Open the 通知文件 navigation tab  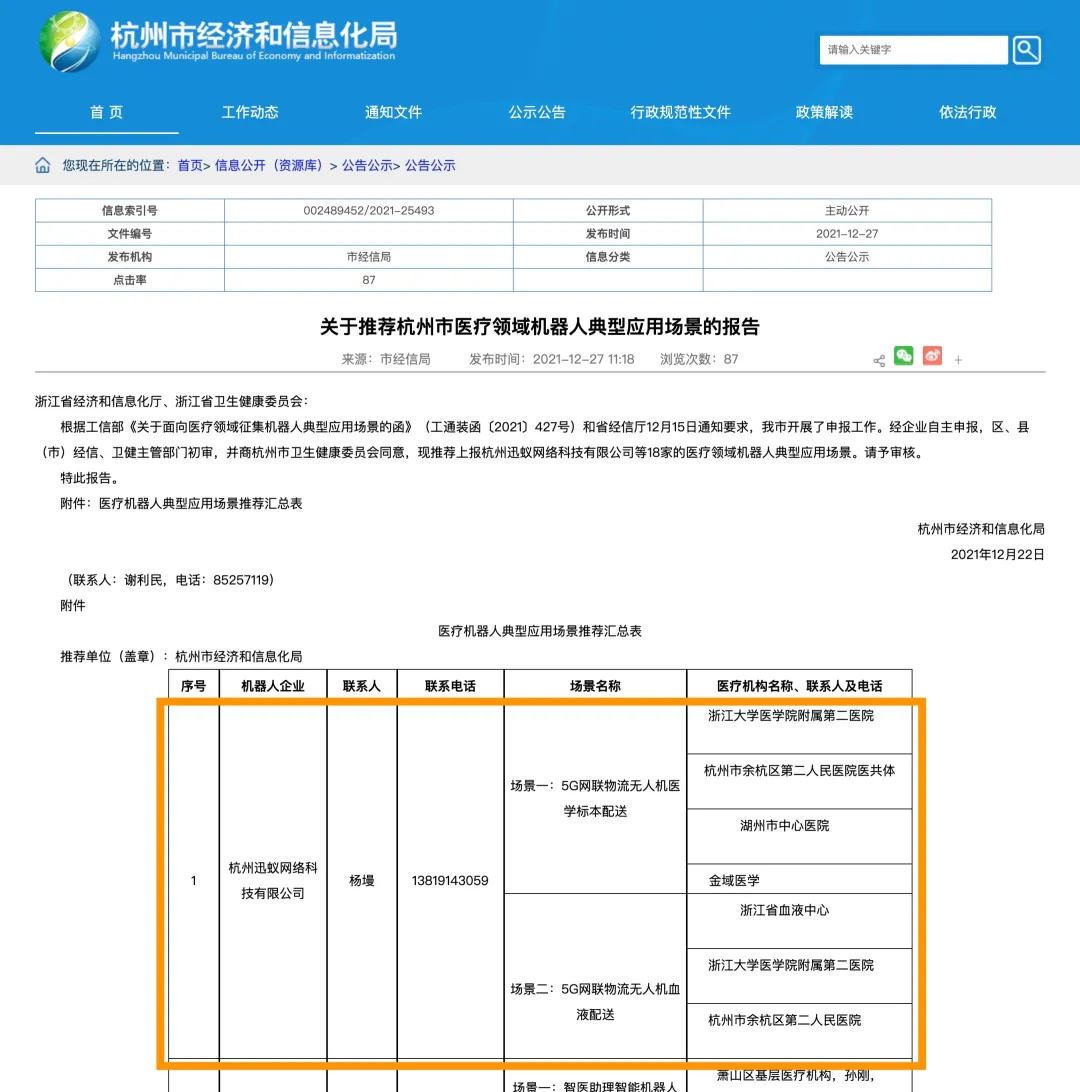393,112
